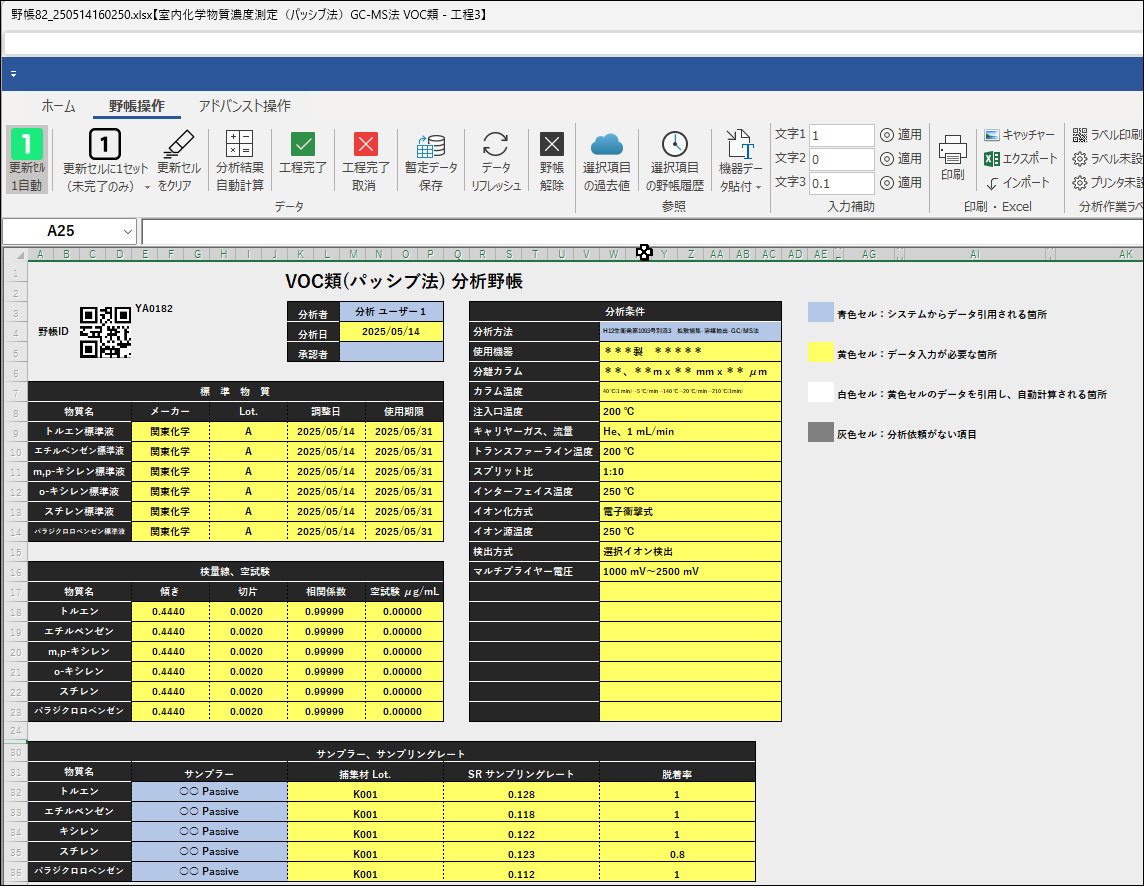
Task: Open the Name Box dropdown arrow
Action: click(x=128, y=231)
